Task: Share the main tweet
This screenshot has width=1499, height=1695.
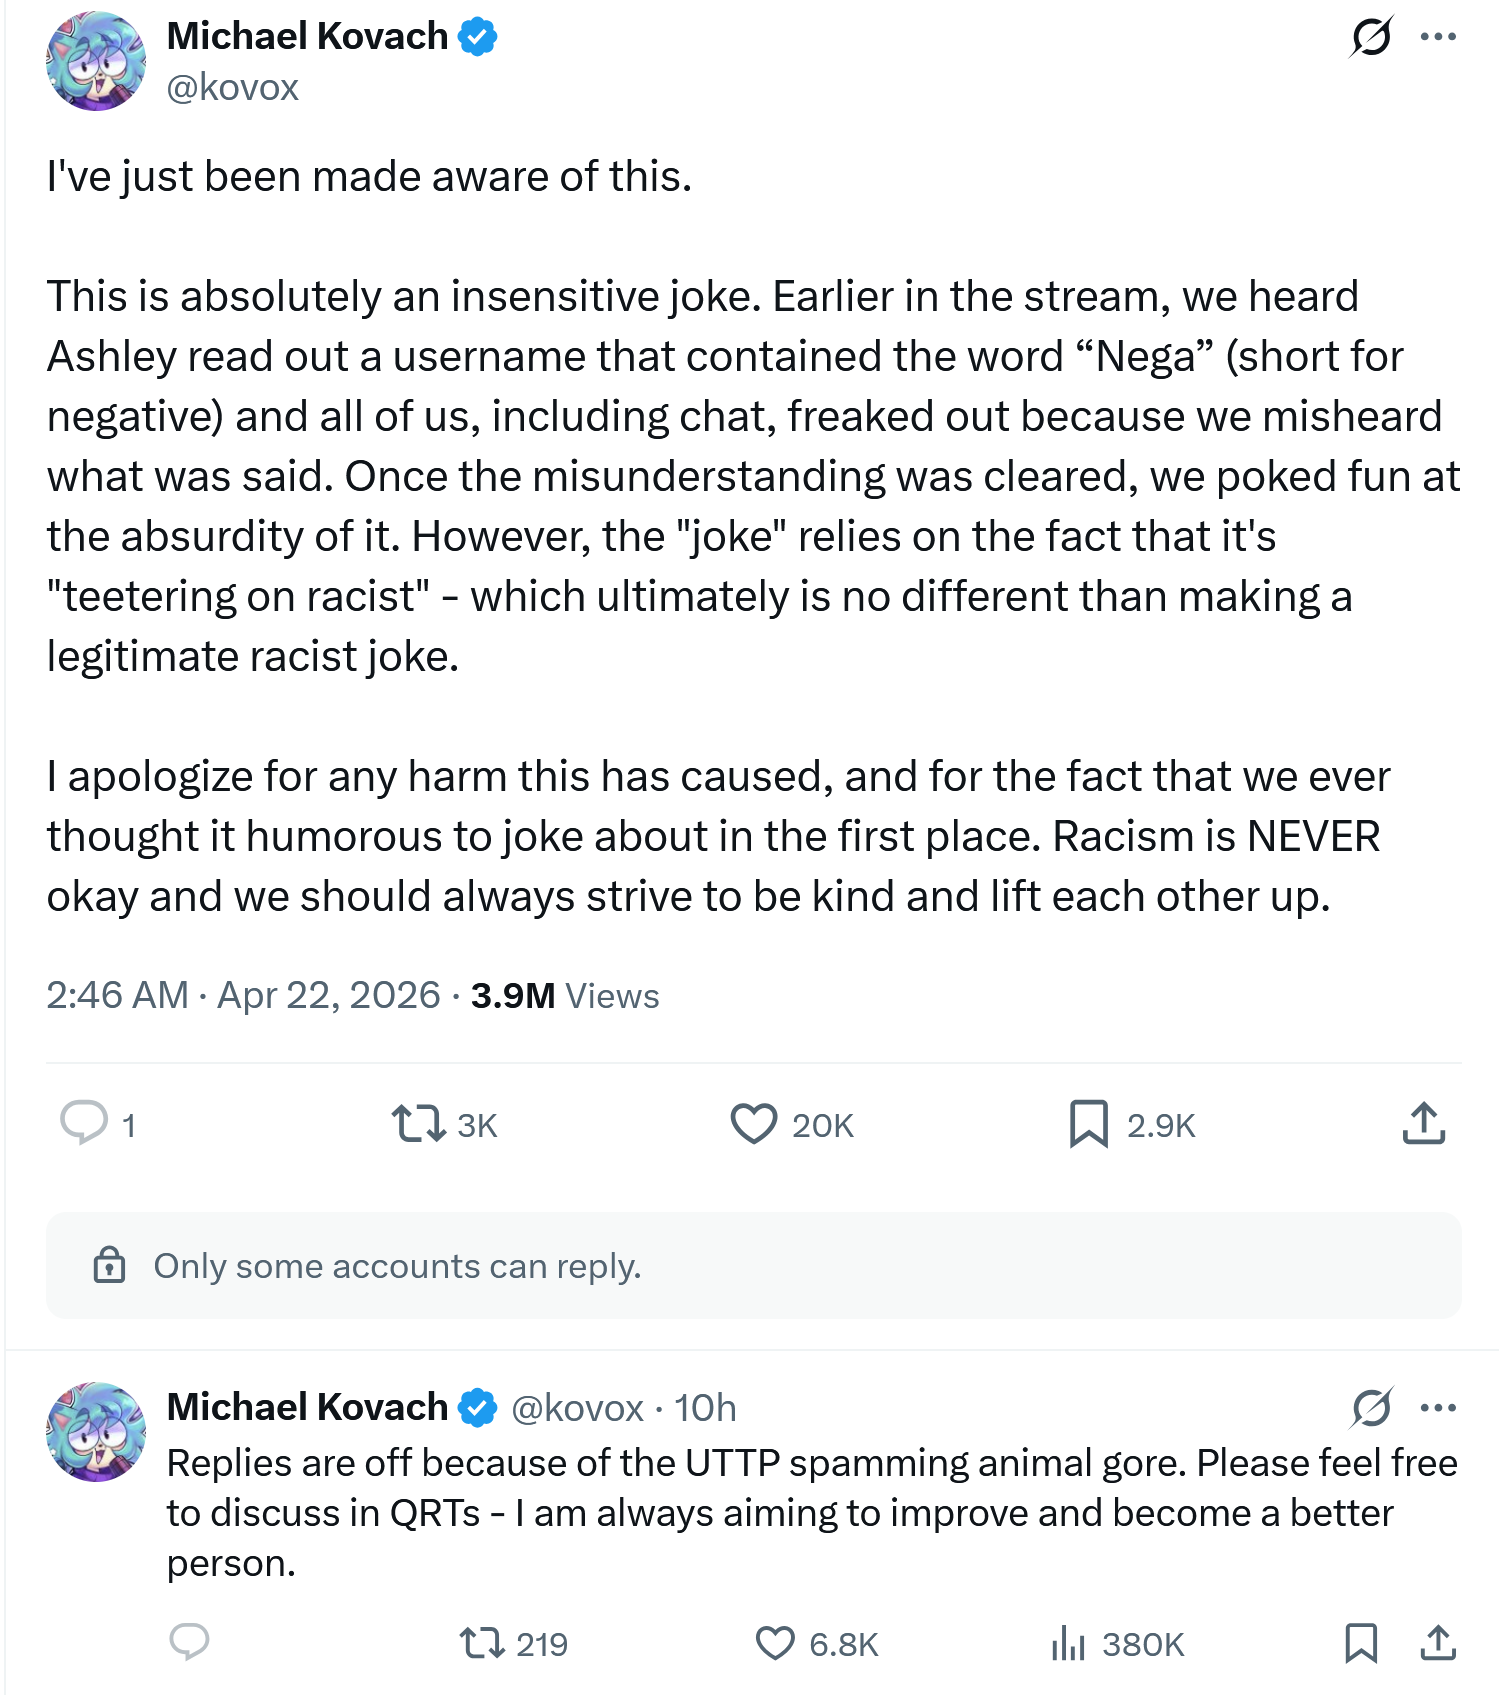Action: click(x=1424, y=1123)
